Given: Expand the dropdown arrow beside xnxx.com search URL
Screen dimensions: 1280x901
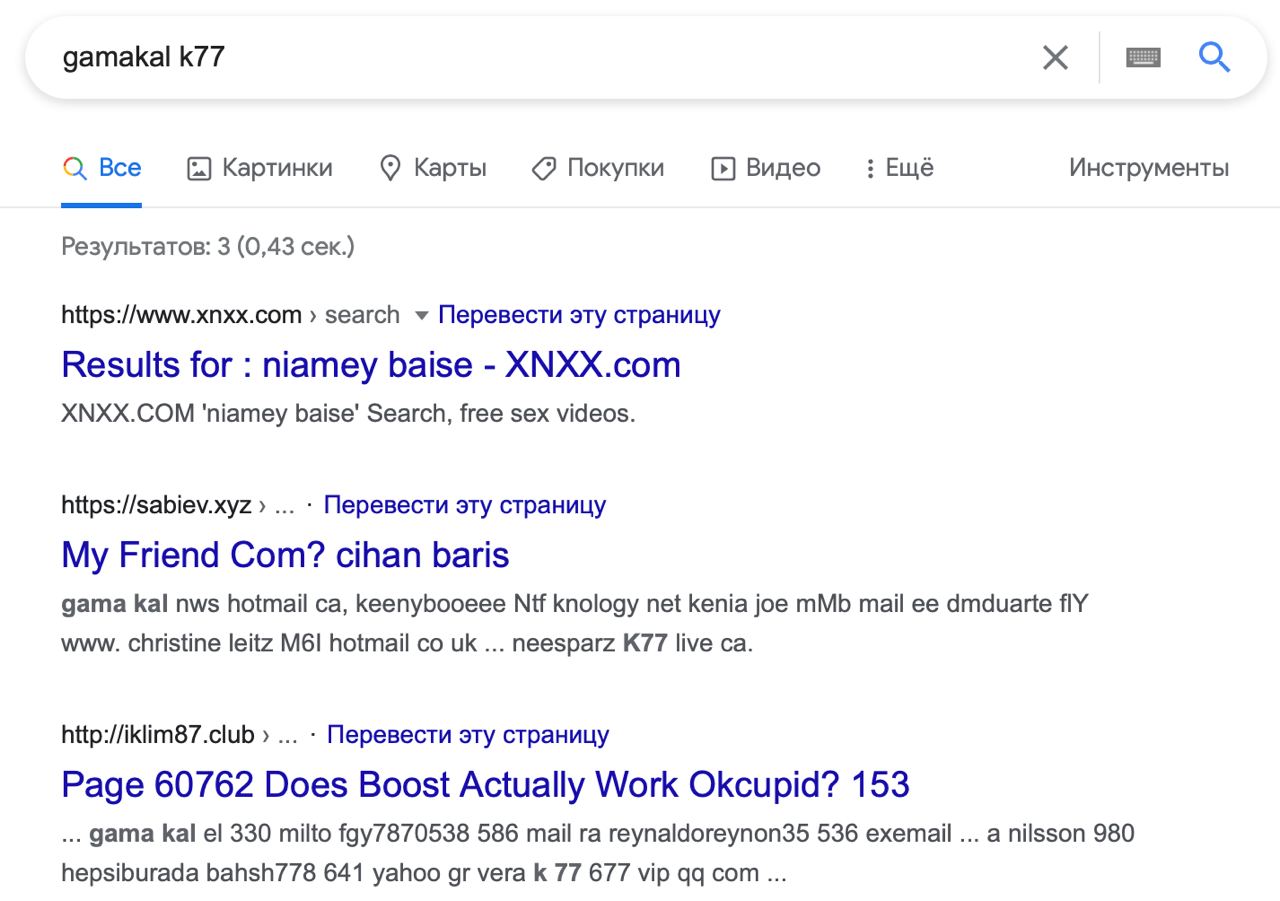Looking at the screenshot, I should [x=421, y=316].
